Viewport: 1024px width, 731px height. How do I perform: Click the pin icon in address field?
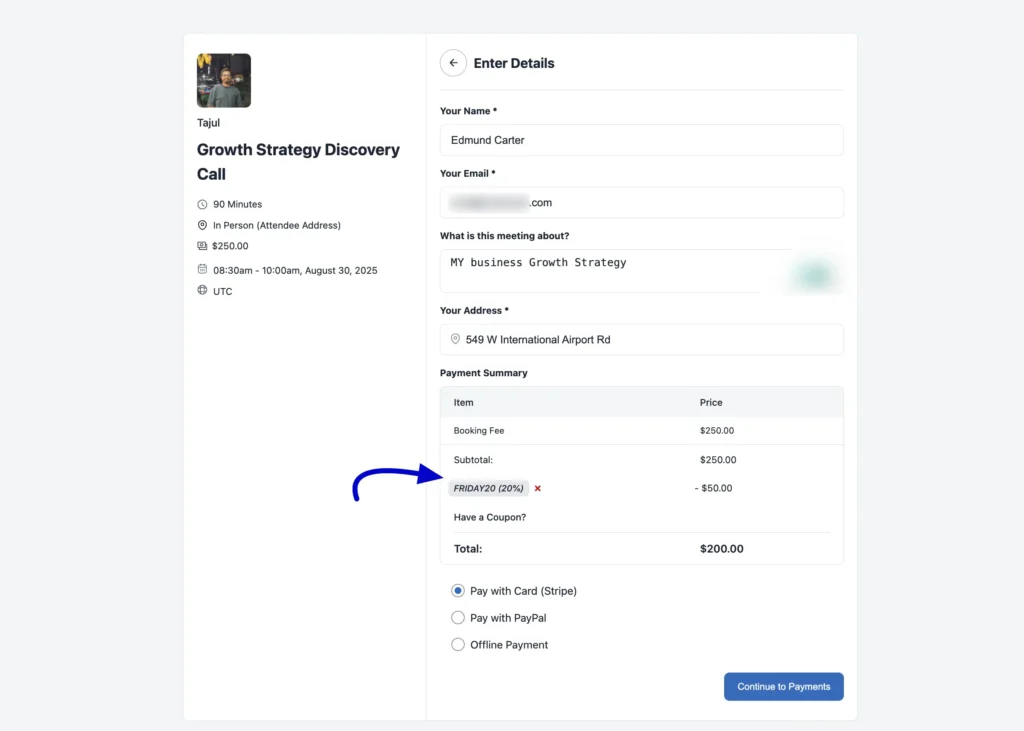pyautogui.click(x=455, y=339)
